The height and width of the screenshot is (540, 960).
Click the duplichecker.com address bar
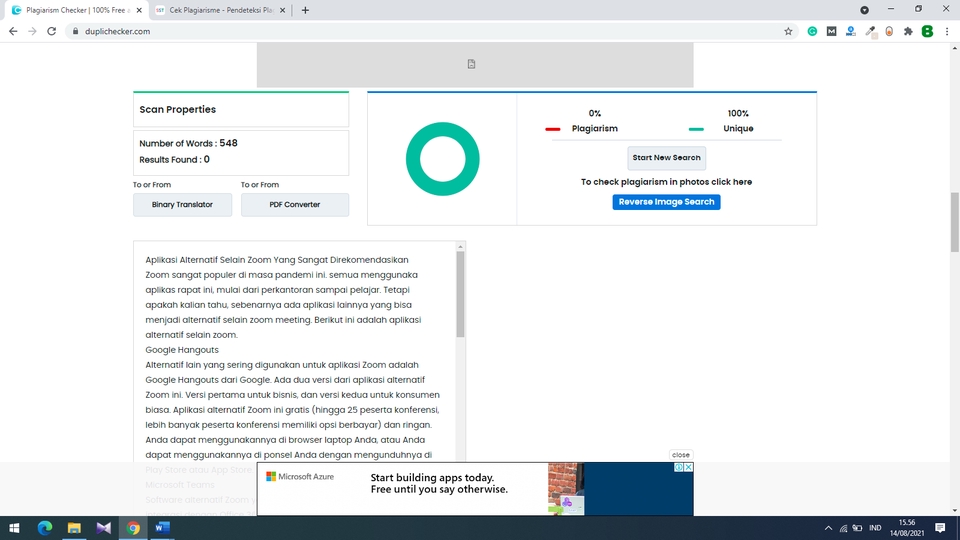429,31
